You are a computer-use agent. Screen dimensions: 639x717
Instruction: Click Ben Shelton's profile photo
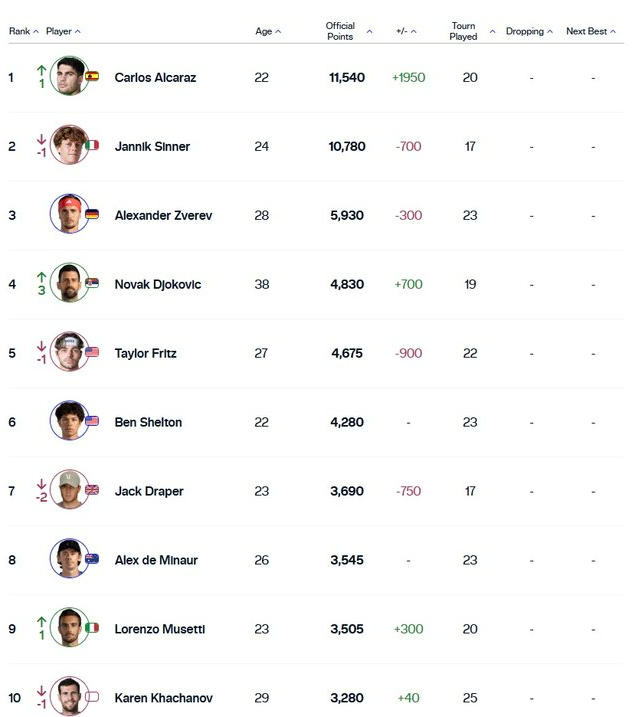70,420
